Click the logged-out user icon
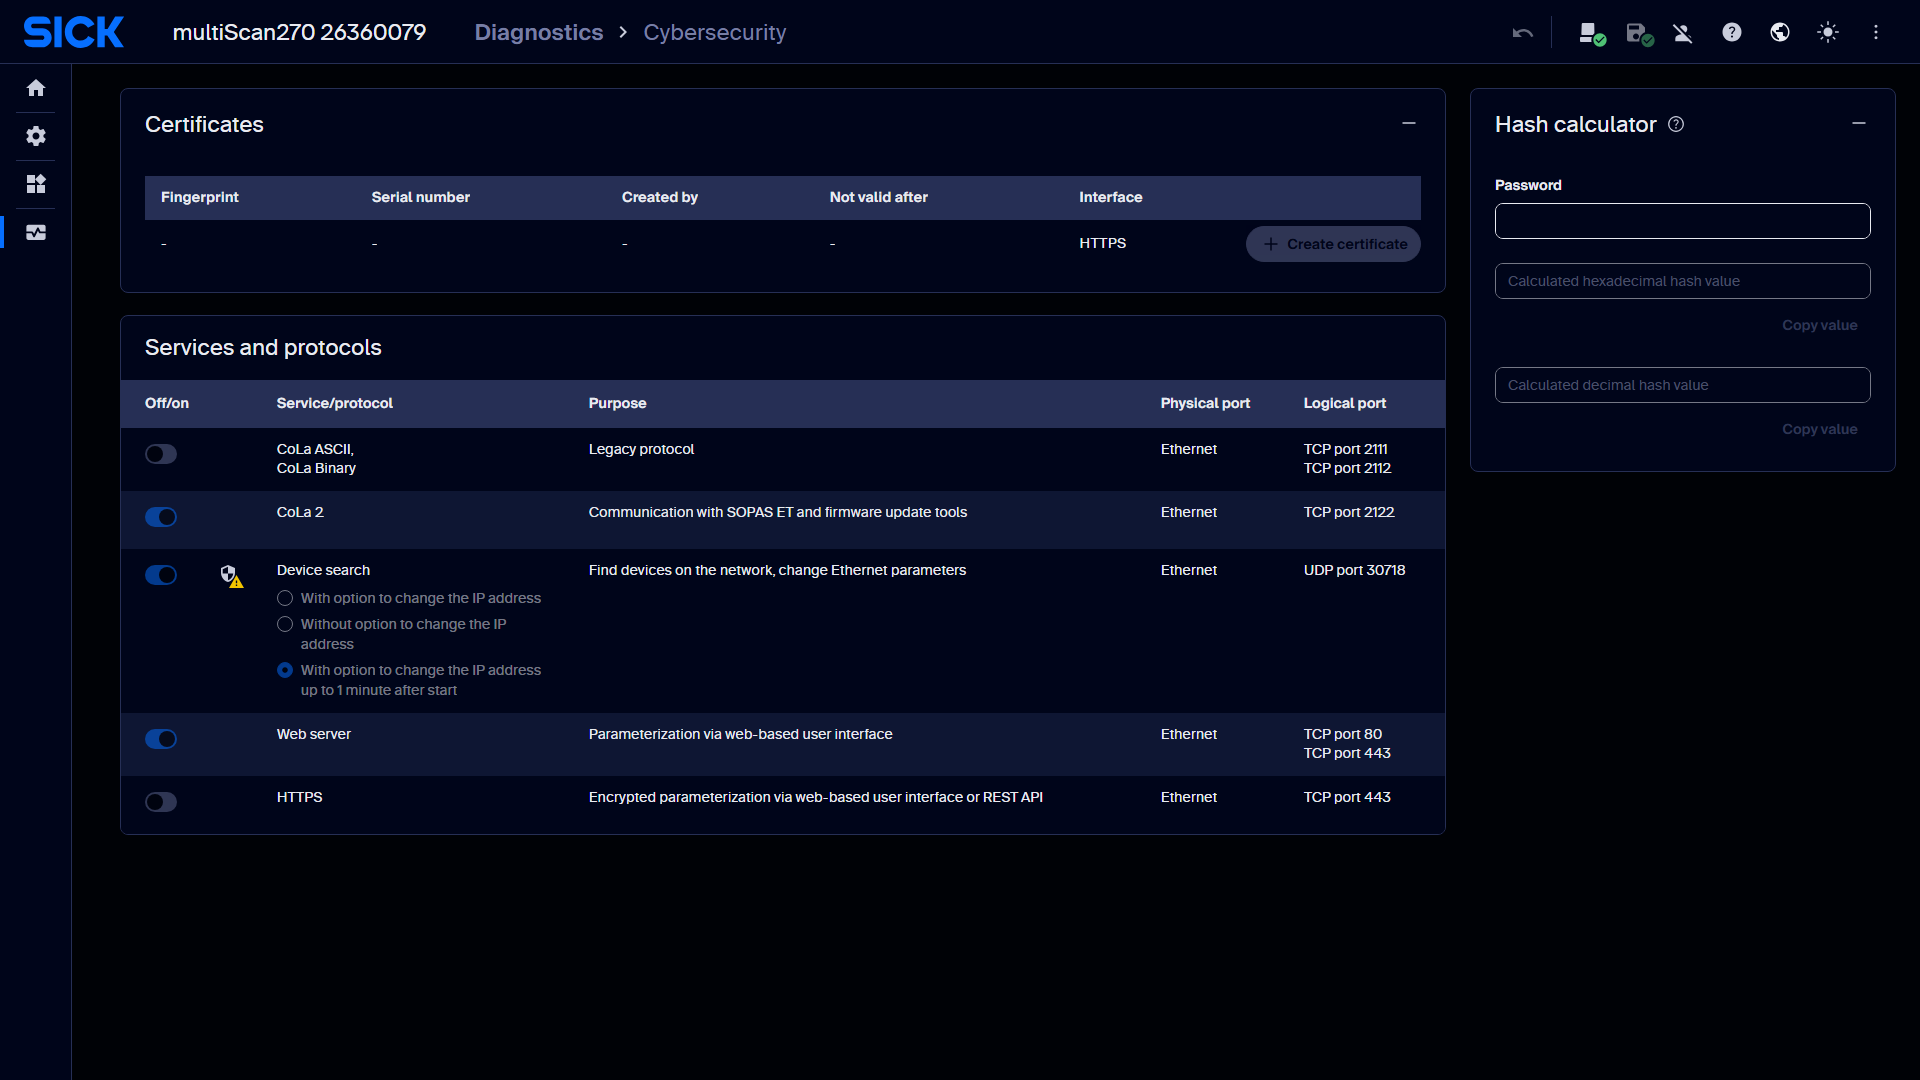 click(x=1683, y=33)
